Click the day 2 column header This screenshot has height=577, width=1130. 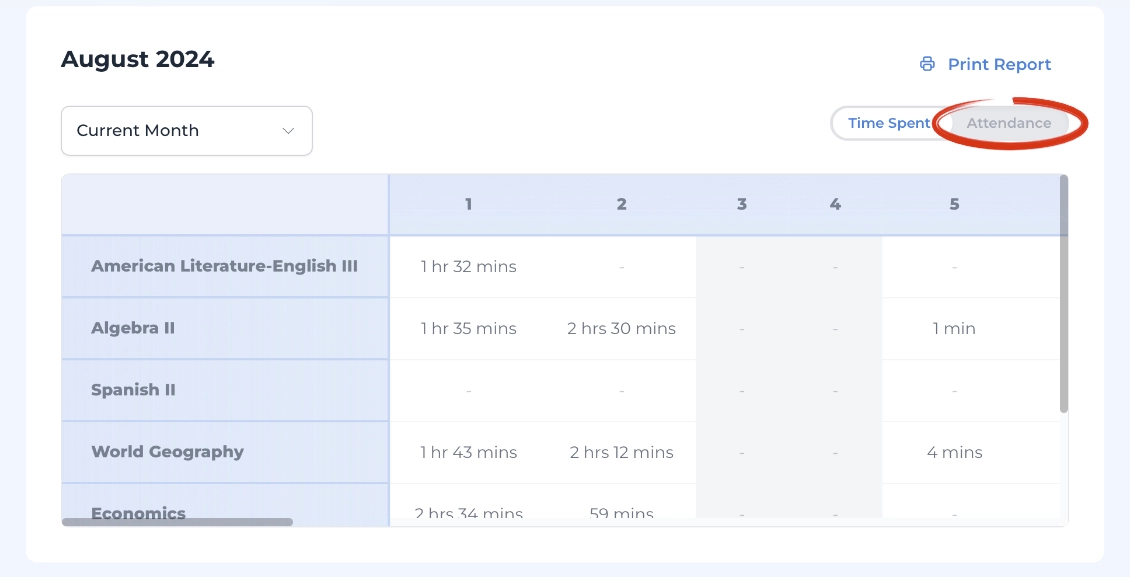click(621, 205)
